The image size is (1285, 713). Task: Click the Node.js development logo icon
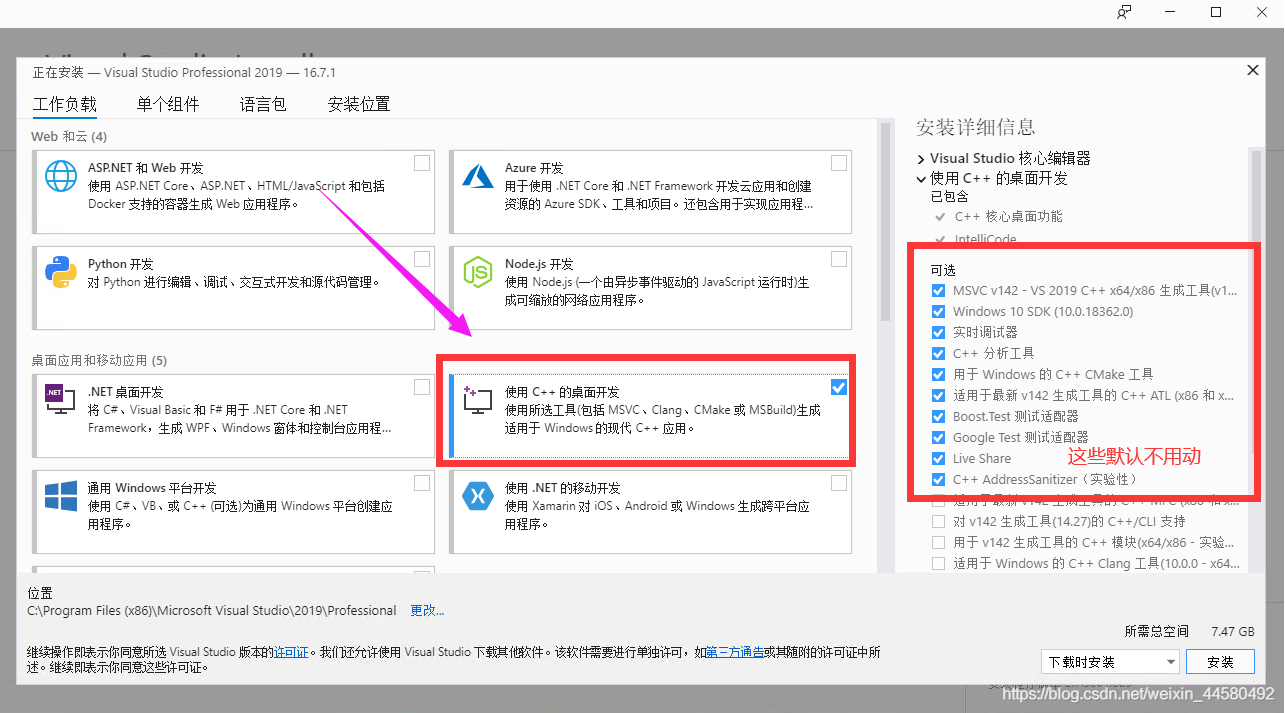[x=478, y=272]
